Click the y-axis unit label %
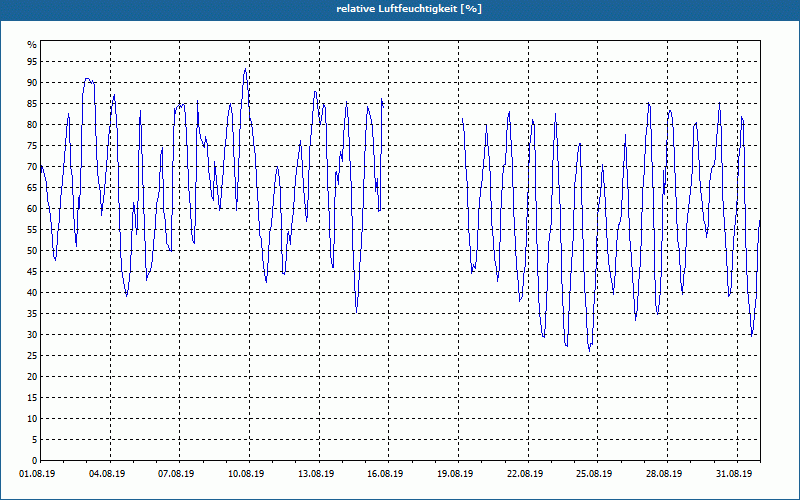Image resolution: width=800 pixels, height=500 pixels. point(32,45)
